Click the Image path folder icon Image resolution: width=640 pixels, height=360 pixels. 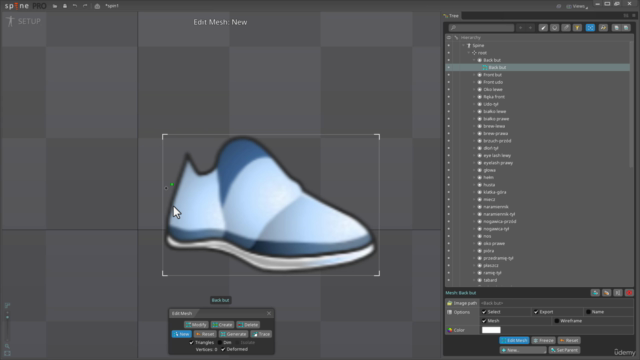click(x=449, y=303)
